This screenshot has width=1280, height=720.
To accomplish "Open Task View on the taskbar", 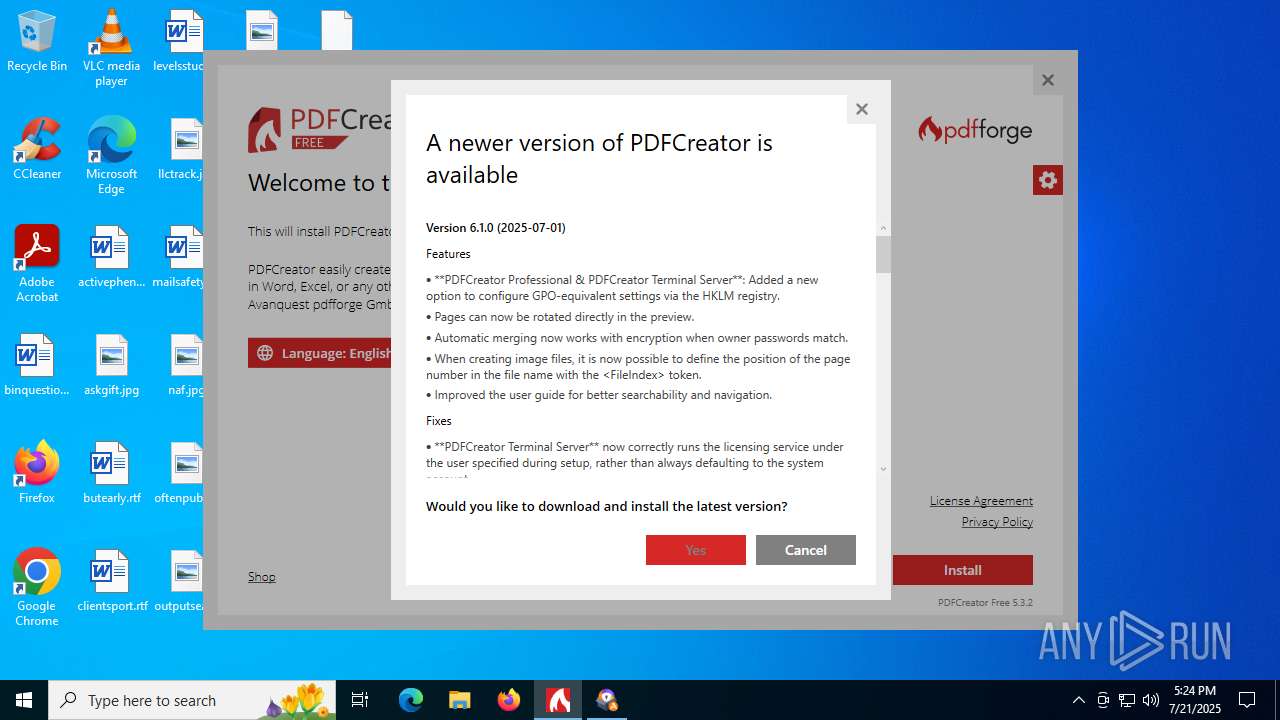I will coord(360,700).
